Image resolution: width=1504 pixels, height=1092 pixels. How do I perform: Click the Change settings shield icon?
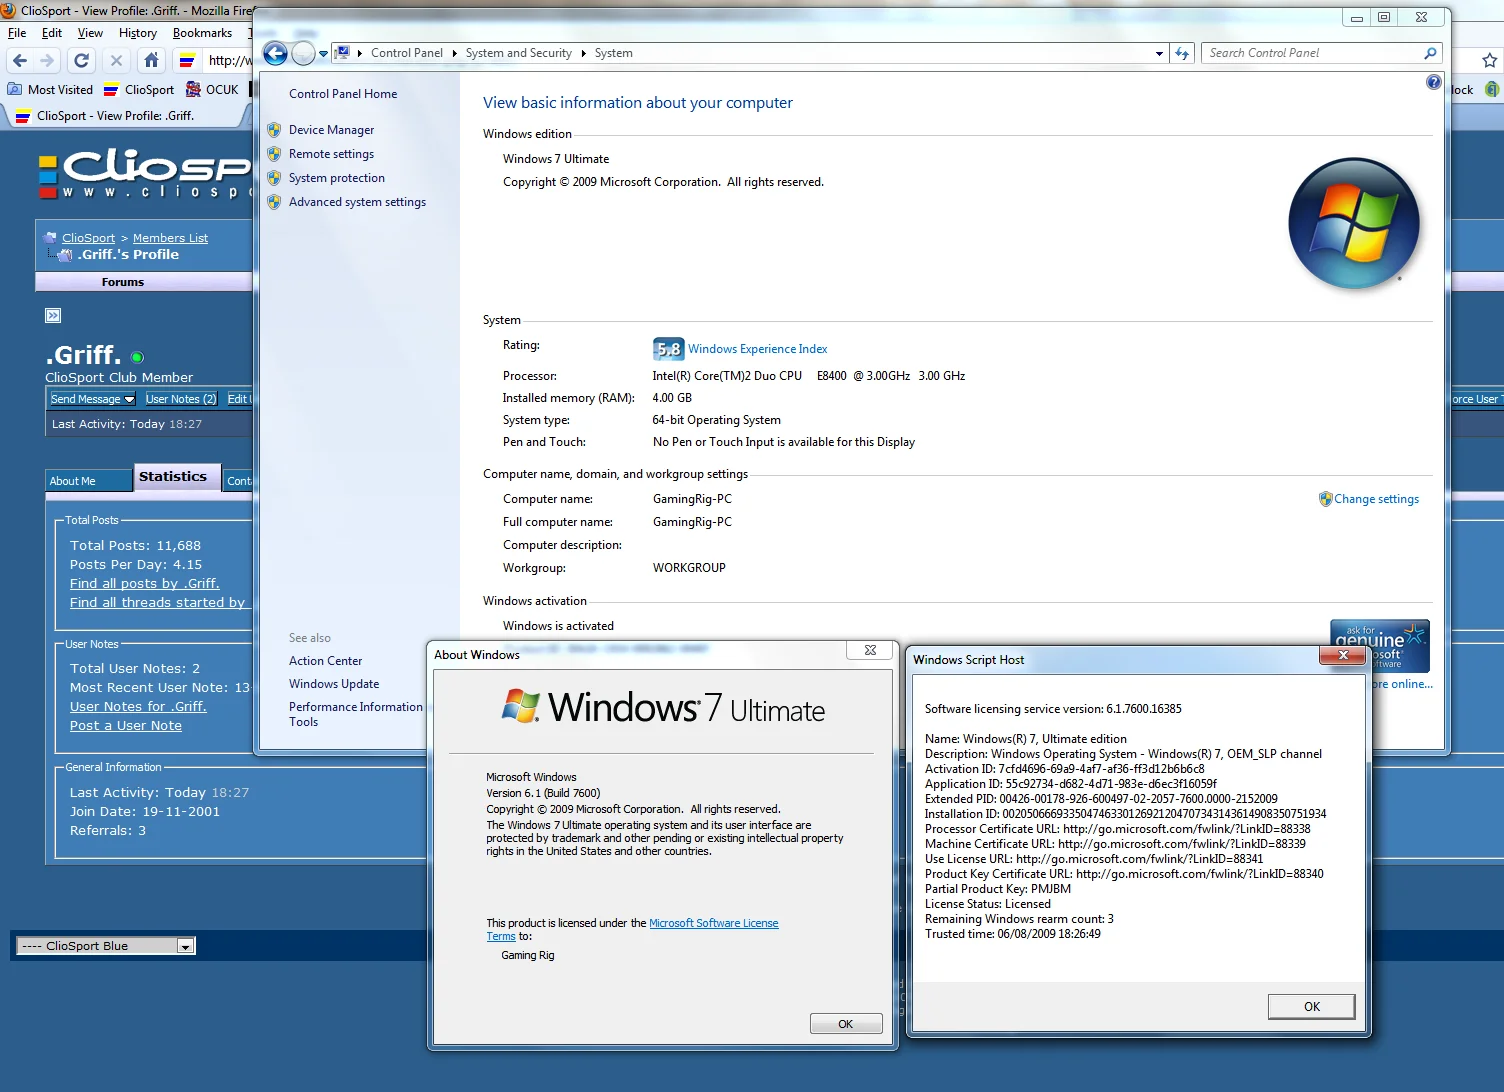[1325, 499]
